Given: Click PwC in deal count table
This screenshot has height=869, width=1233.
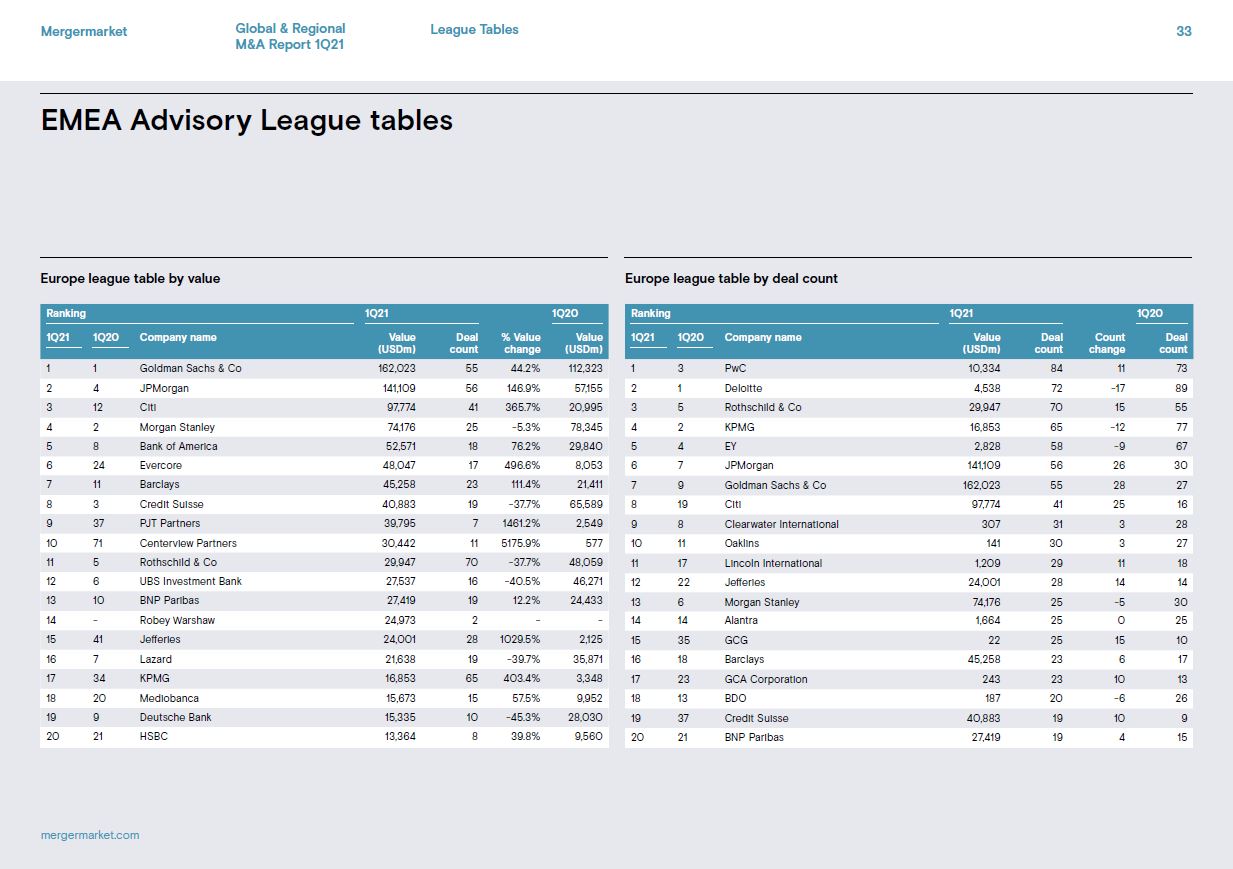Looking at the screenshot, I should click(x=735, y=369).
